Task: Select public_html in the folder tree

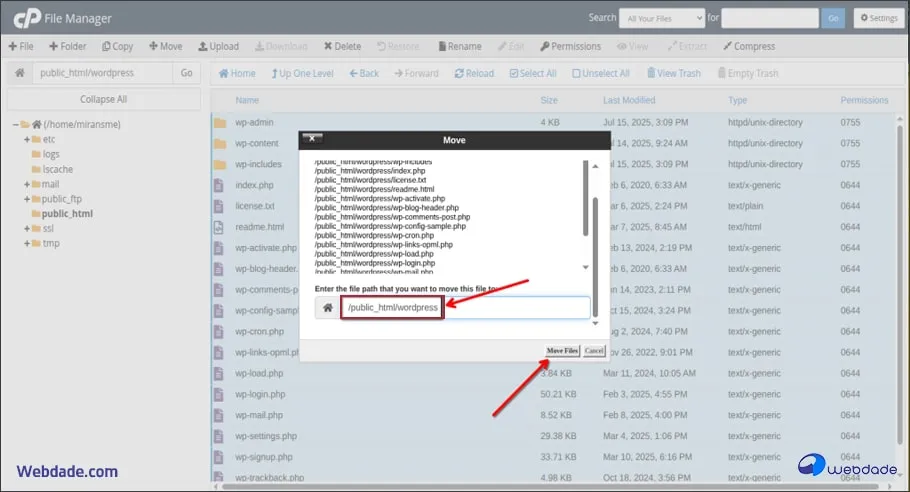Action: 67,214
